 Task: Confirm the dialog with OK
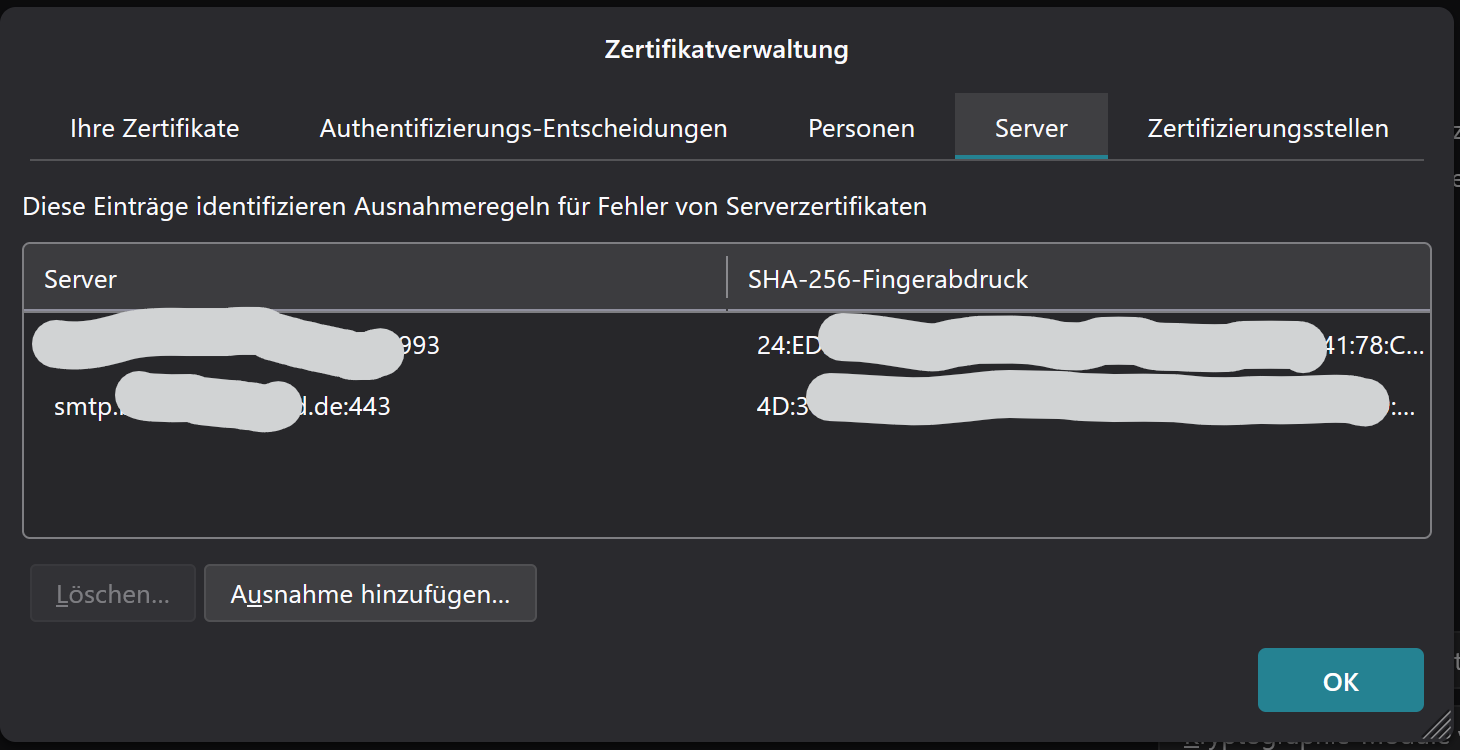(1340, 681)
